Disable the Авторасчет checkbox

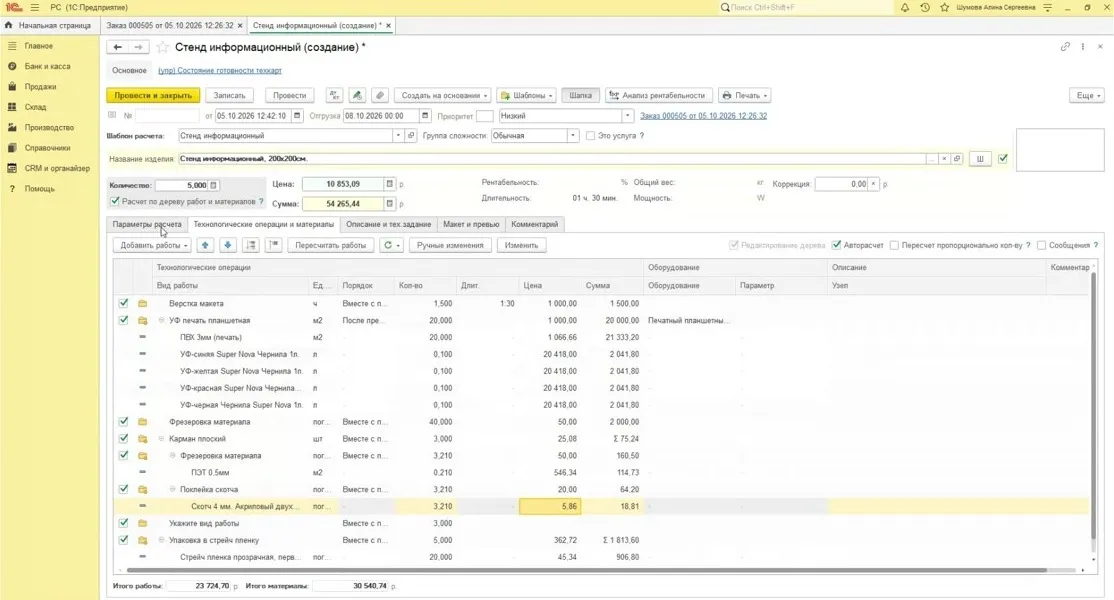837,245
